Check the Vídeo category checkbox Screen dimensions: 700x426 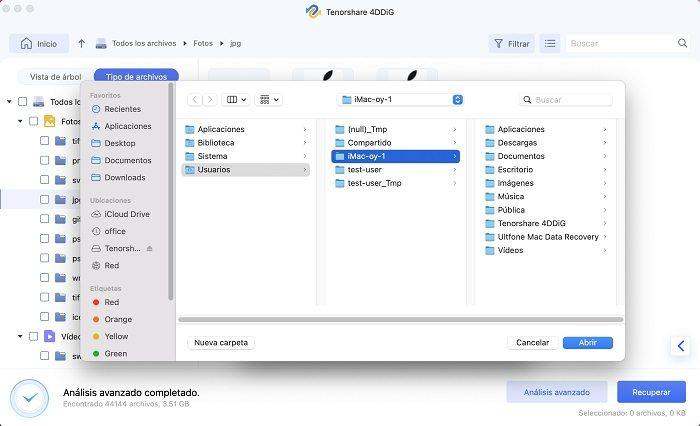33,336
